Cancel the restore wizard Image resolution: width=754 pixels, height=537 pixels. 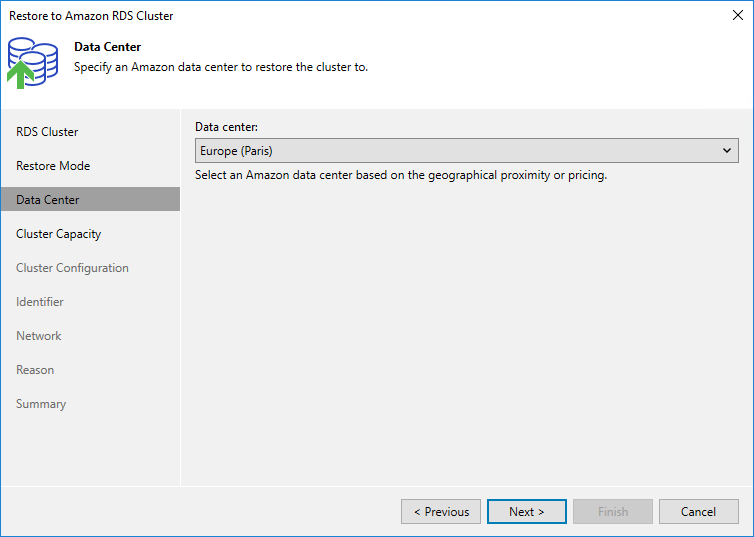[698, 512]
